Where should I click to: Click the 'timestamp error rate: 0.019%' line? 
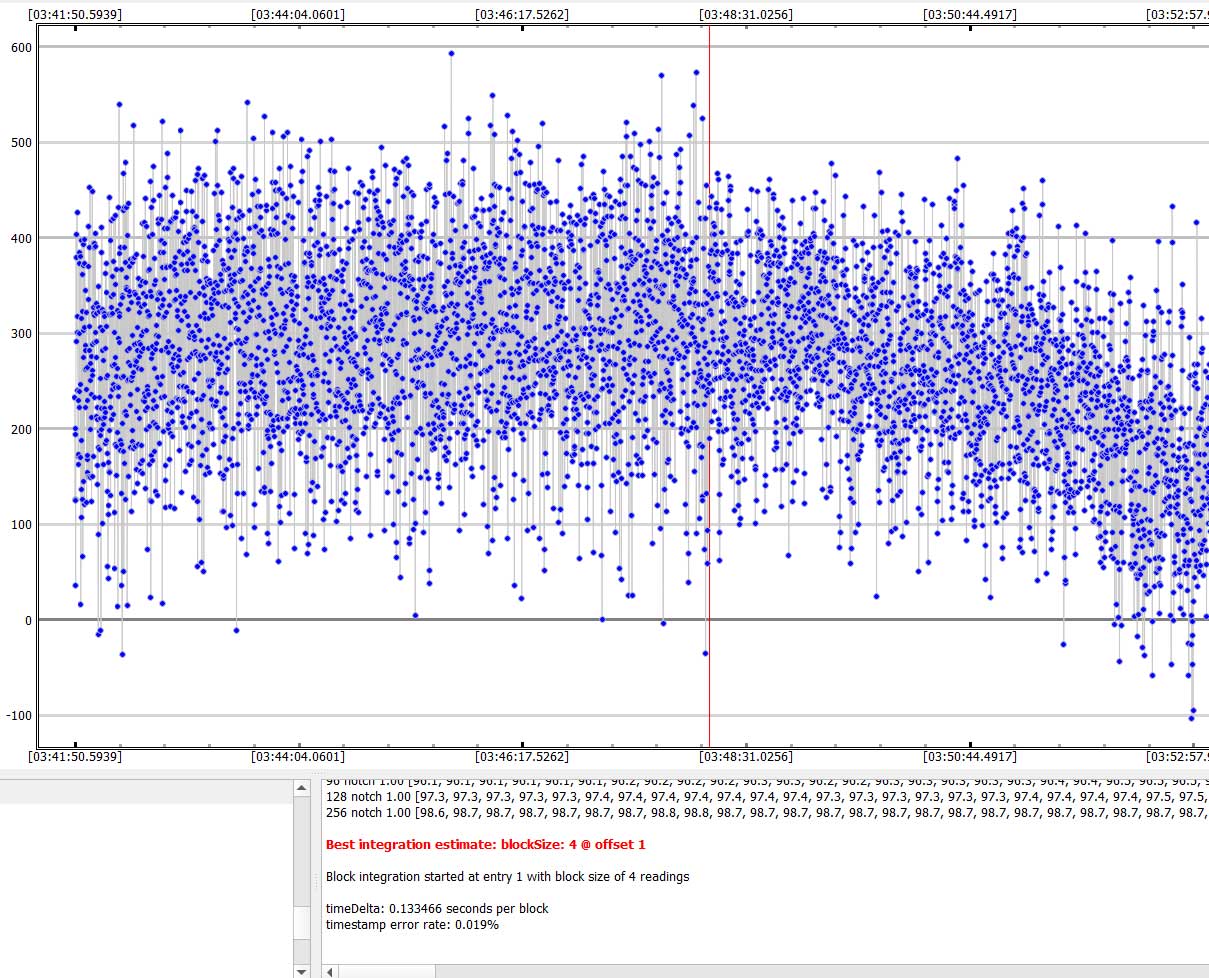(x=412, y=925)
